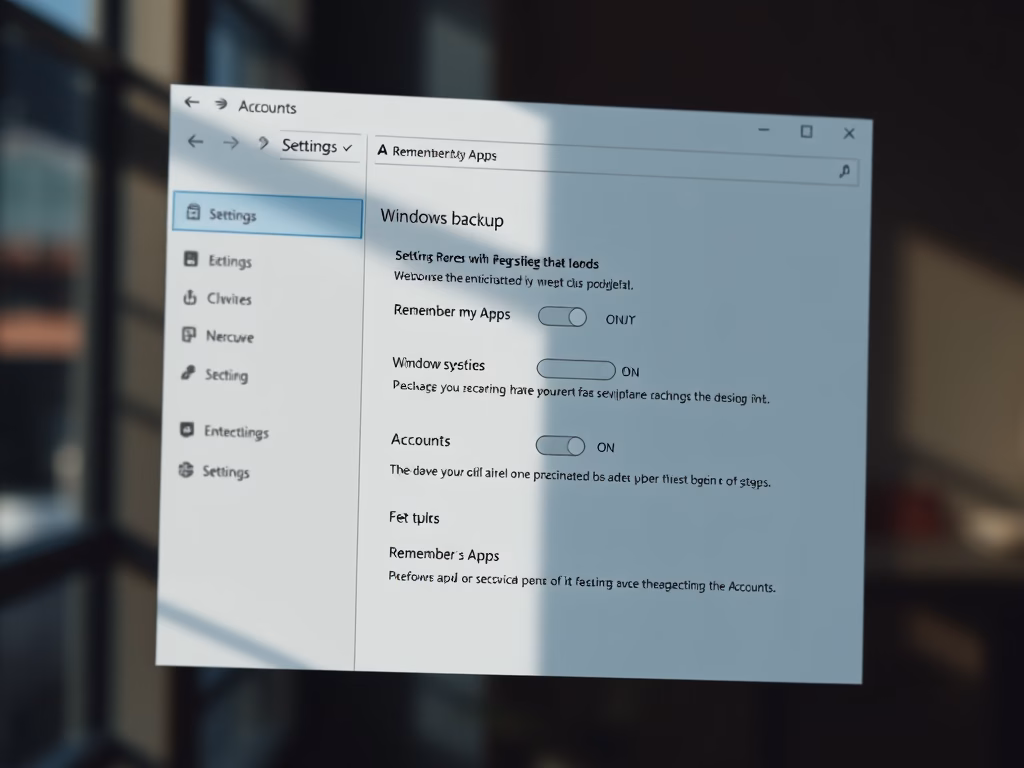Click the icon in highlighted Settings item

(x=193, y=212)
